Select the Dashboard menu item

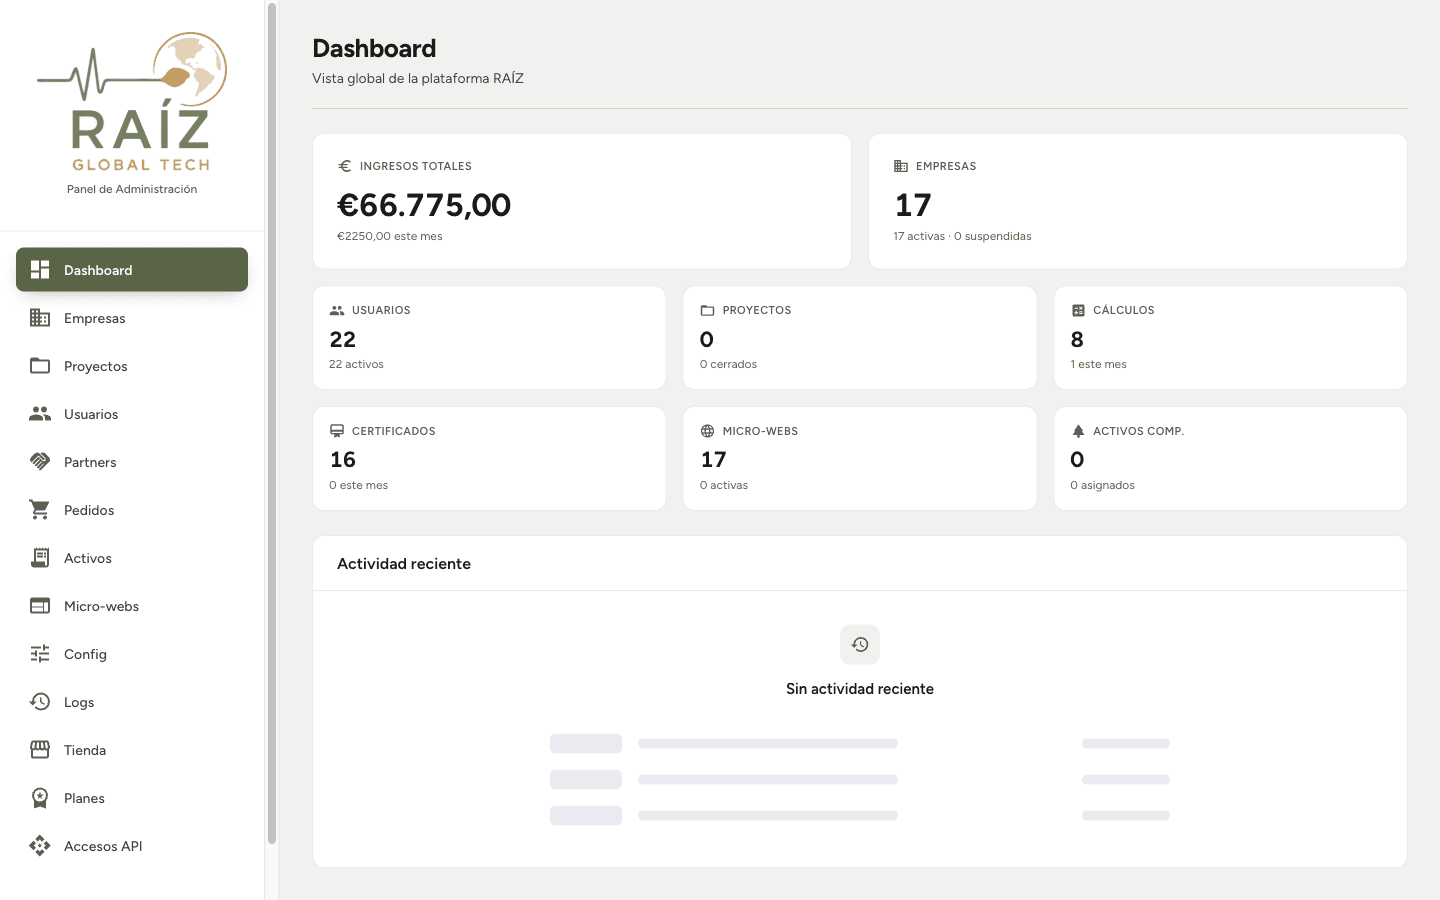click(132, 270)
